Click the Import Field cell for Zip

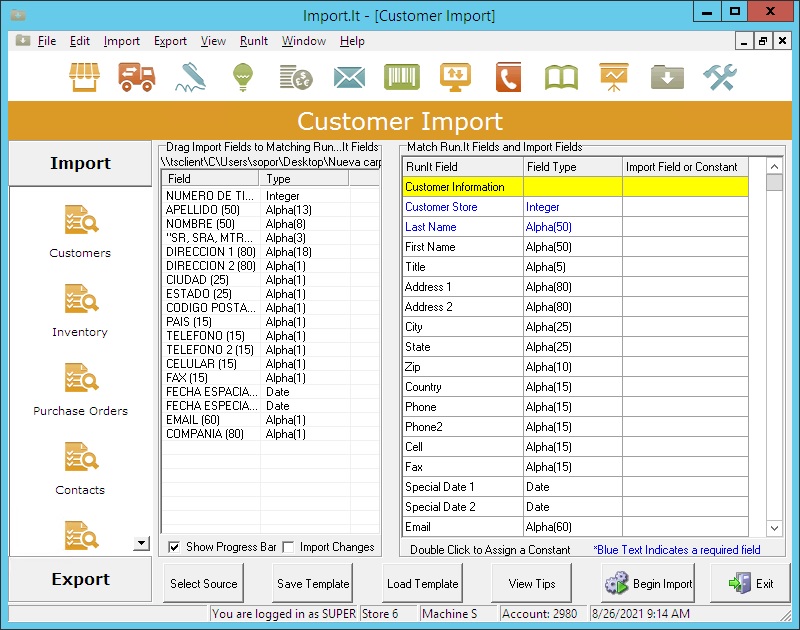686,367
